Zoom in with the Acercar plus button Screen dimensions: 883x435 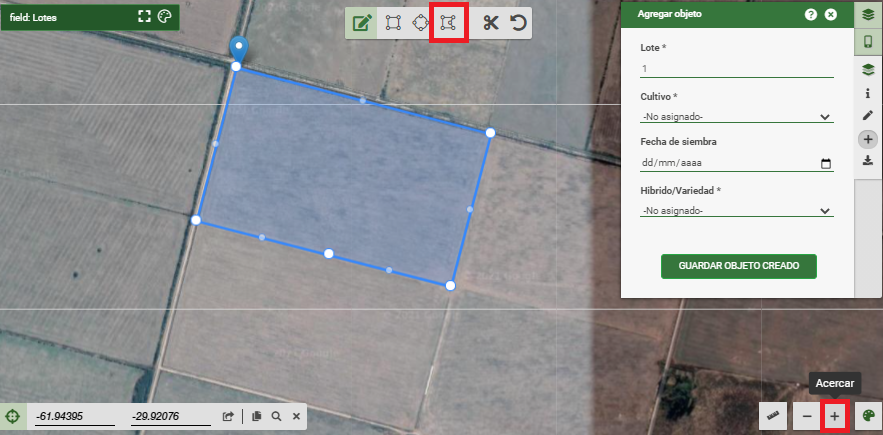(x=835, y=416)
